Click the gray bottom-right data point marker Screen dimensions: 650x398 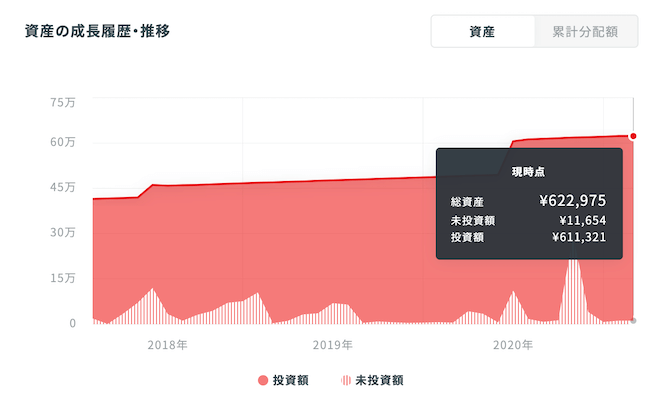click(x=633, y=321)
